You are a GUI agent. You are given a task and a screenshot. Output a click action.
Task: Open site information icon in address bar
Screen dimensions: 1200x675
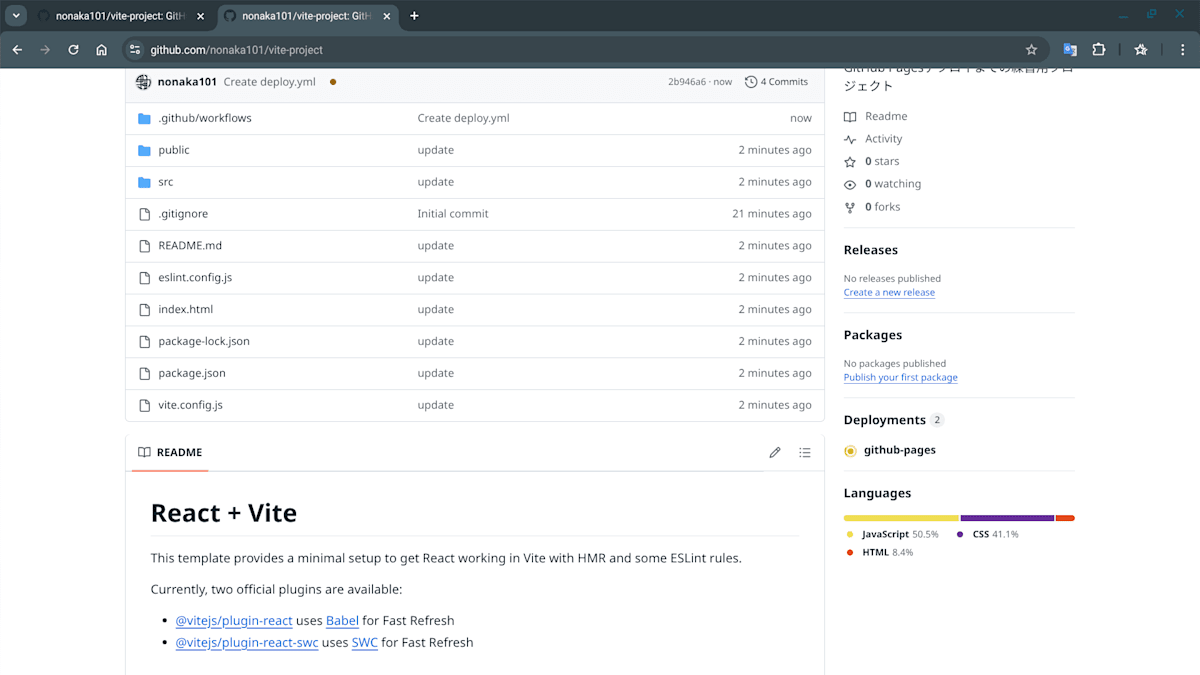136,49
